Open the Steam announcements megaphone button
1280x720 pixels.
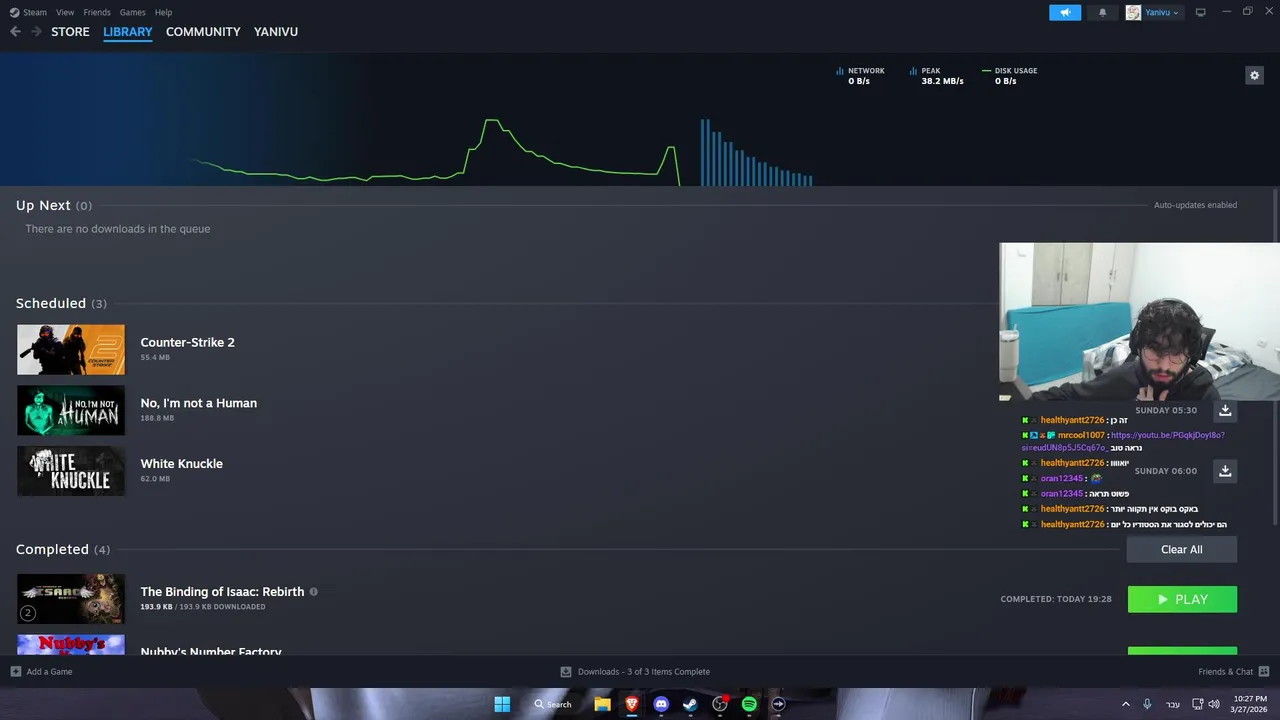click(x=1065, y=12)
